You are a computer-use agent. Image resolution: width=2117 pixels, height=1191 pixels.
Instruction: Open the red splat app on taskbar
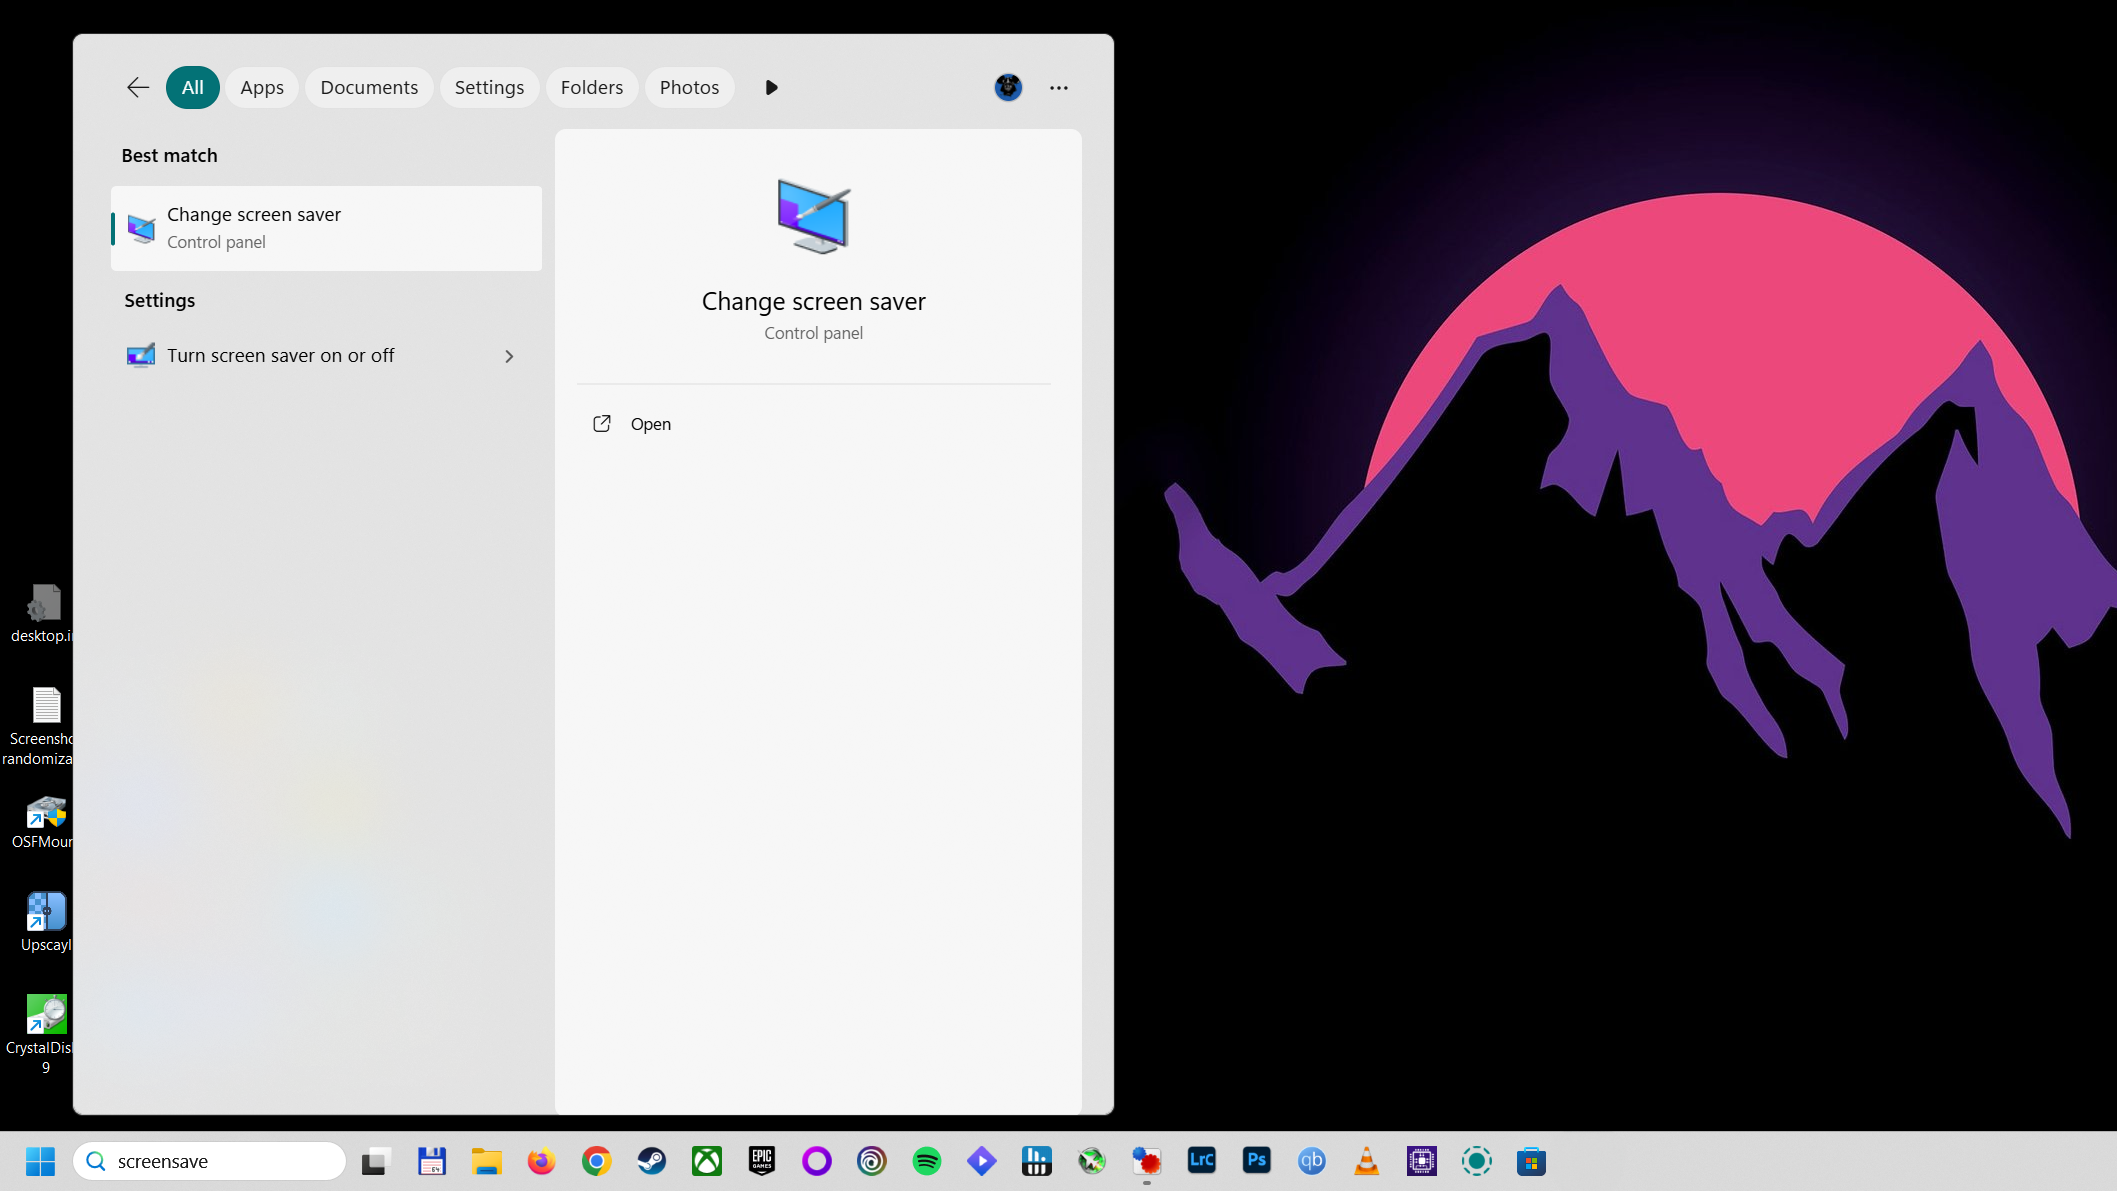pos(1147,1161)
